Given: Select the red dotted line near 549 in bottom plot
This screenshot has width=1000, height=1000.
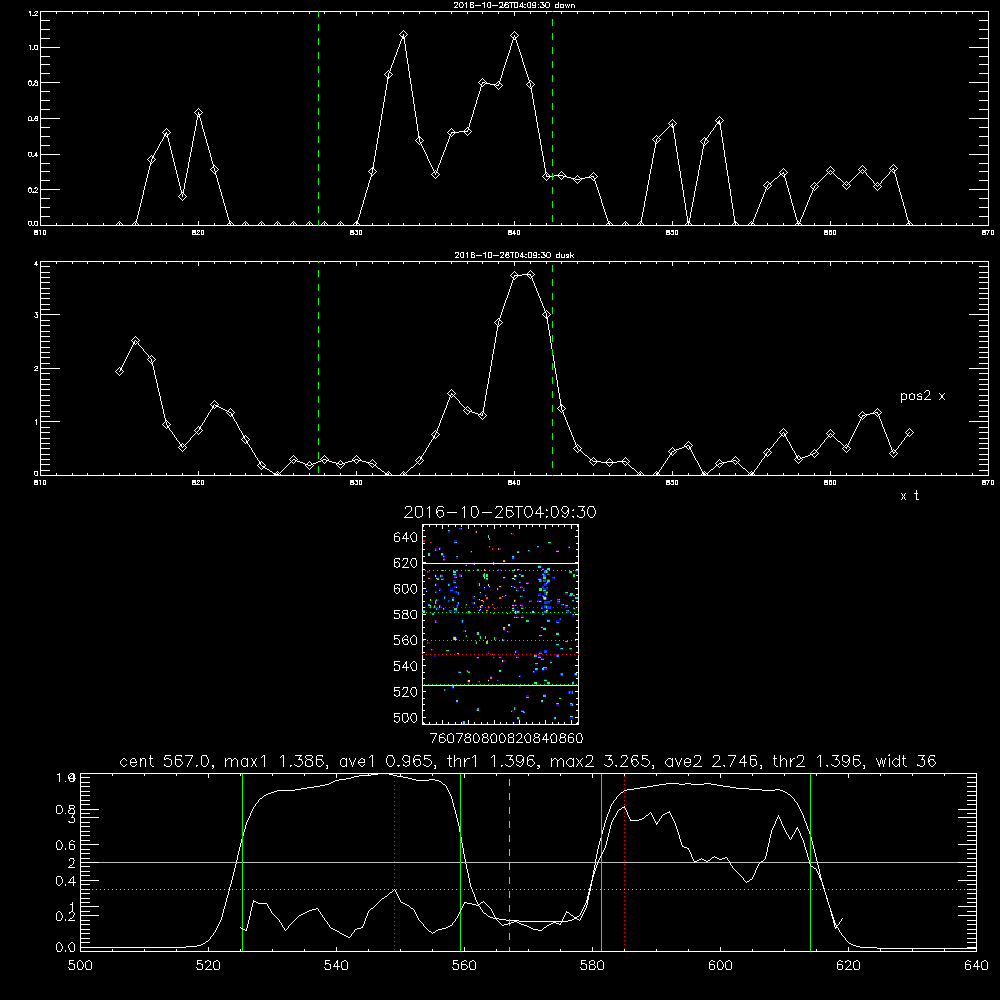Looking at the screenshot, I should click(395, 861).
